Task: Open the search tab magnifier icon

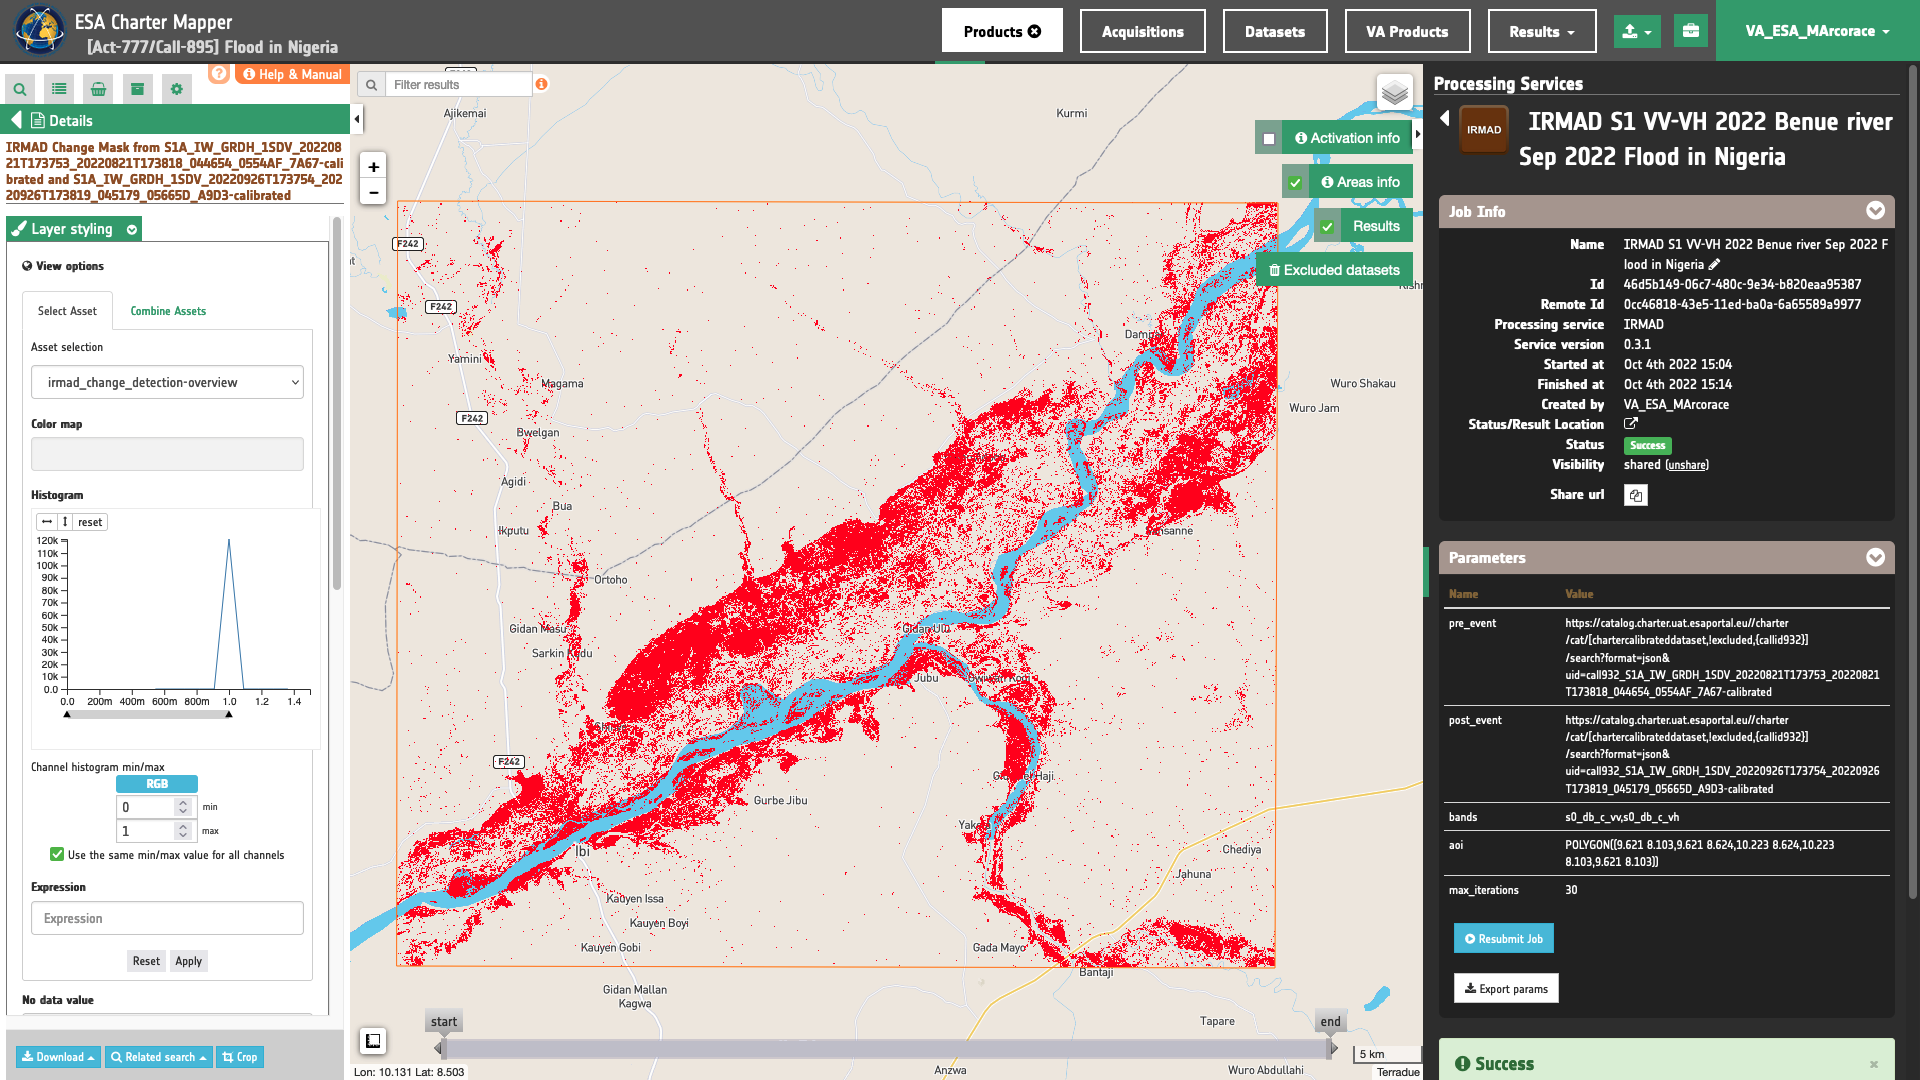Action: [x=20, y=89]
